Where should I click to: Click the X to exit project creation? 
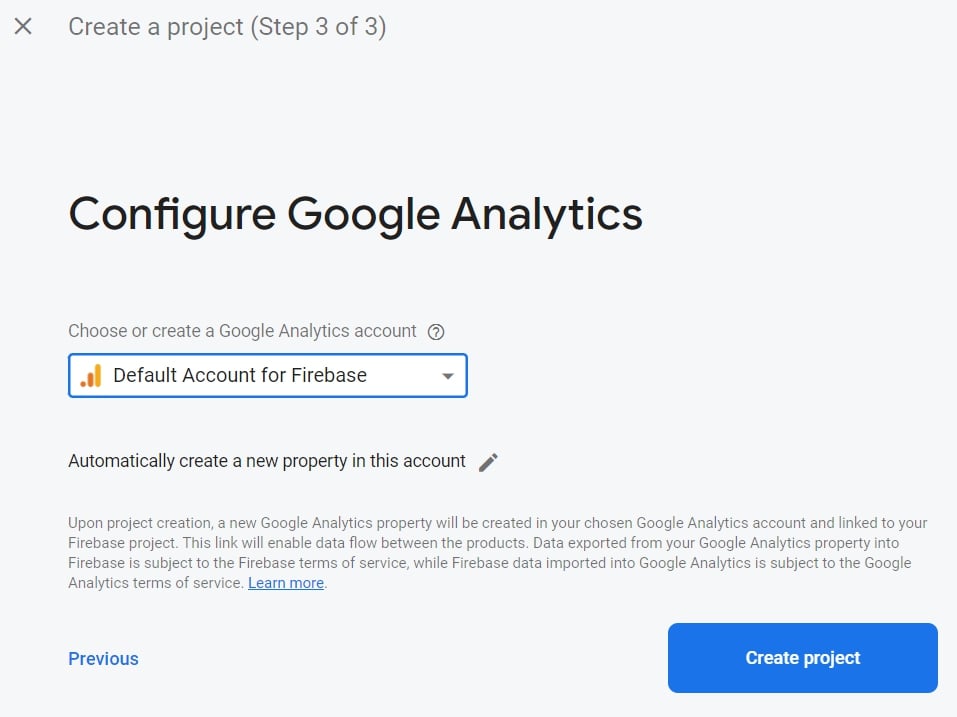click(x=22, y=27)
